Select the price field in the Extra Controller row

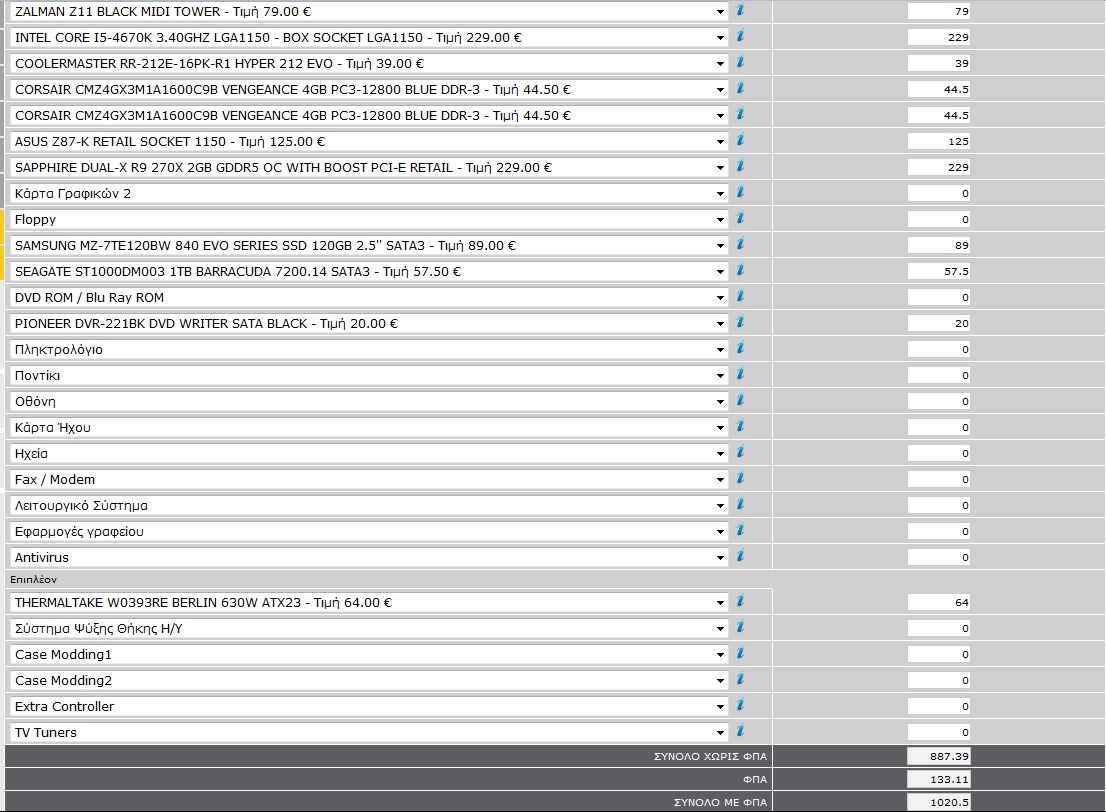(x=939, y=706)
